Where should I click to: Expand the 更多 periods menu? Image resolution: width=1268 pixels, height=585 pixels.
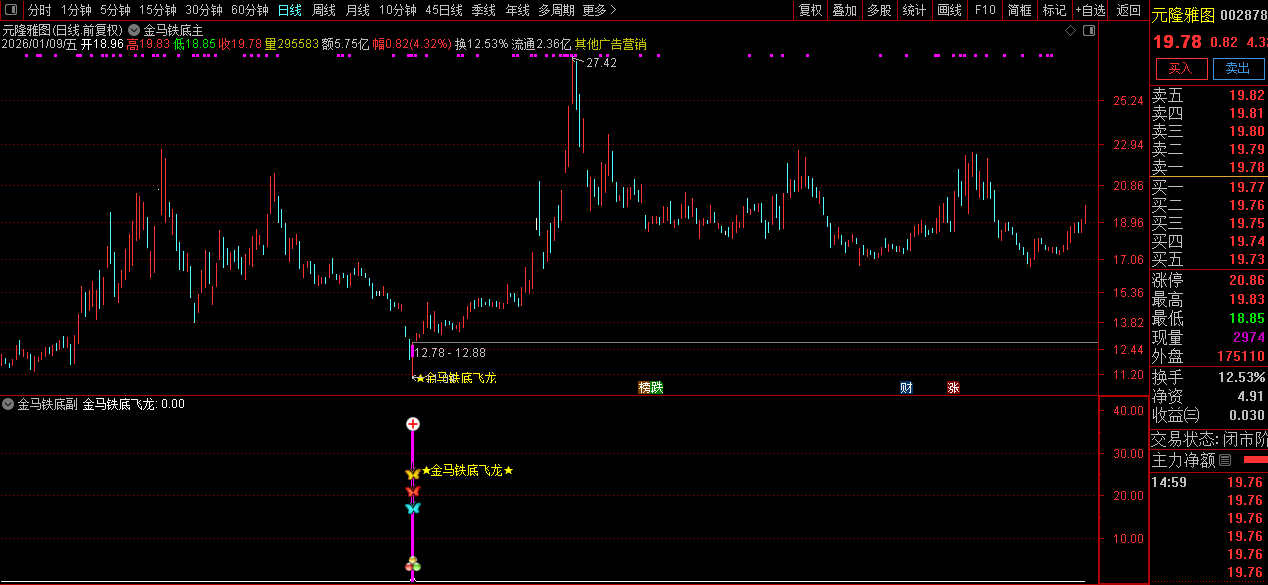tap(599, 10)
